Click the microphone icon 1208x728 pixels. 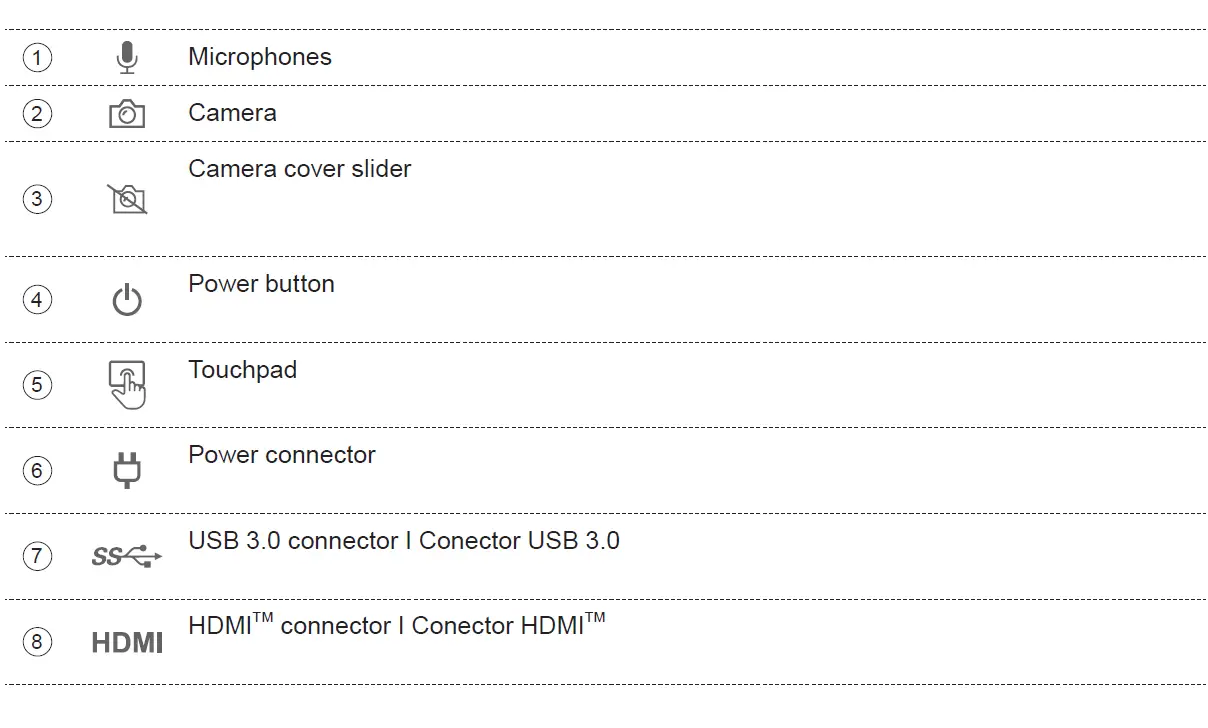[x=126, y=58]
